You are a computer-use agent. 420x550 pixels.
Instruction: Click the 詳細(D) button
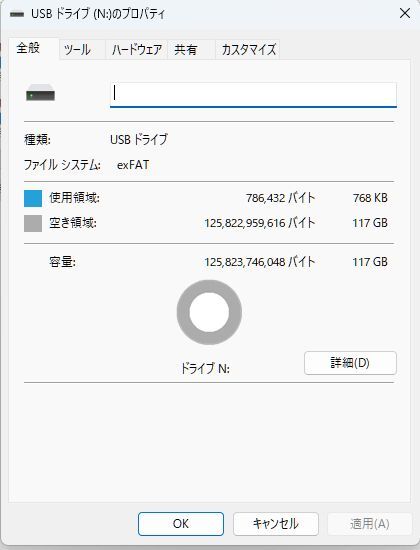click(350, 363)
